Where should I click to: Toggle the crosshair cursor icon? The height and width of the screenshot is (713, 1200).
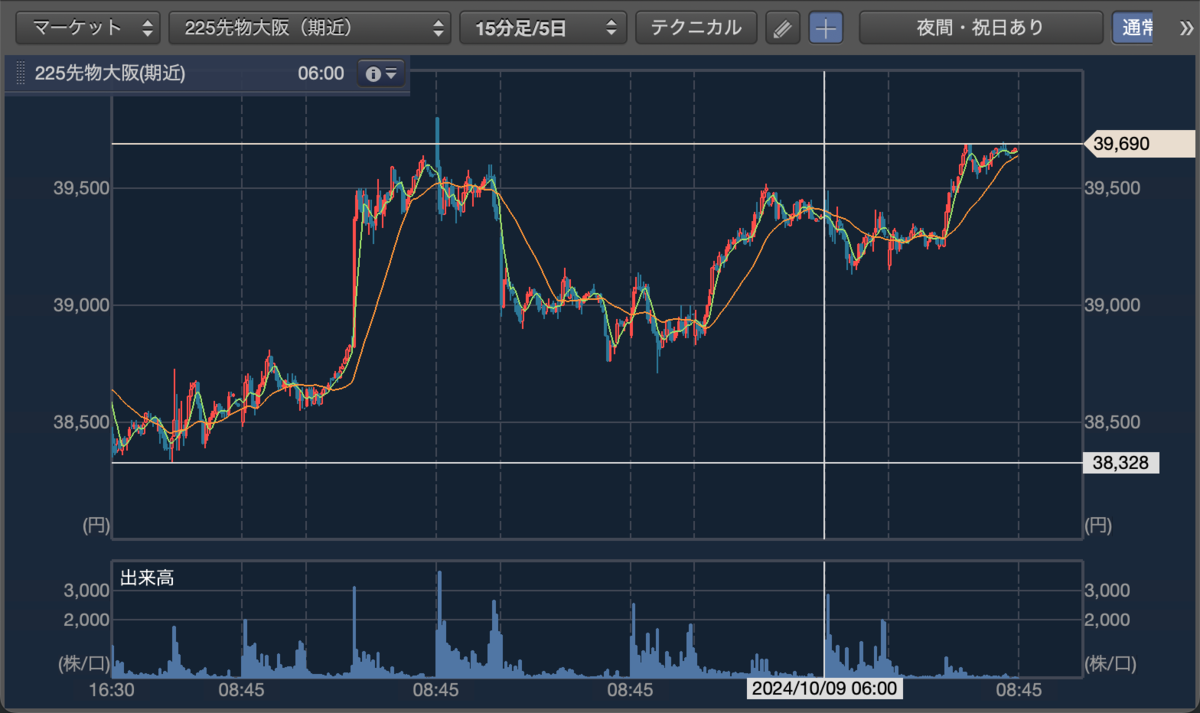click(x=826, y=28)
